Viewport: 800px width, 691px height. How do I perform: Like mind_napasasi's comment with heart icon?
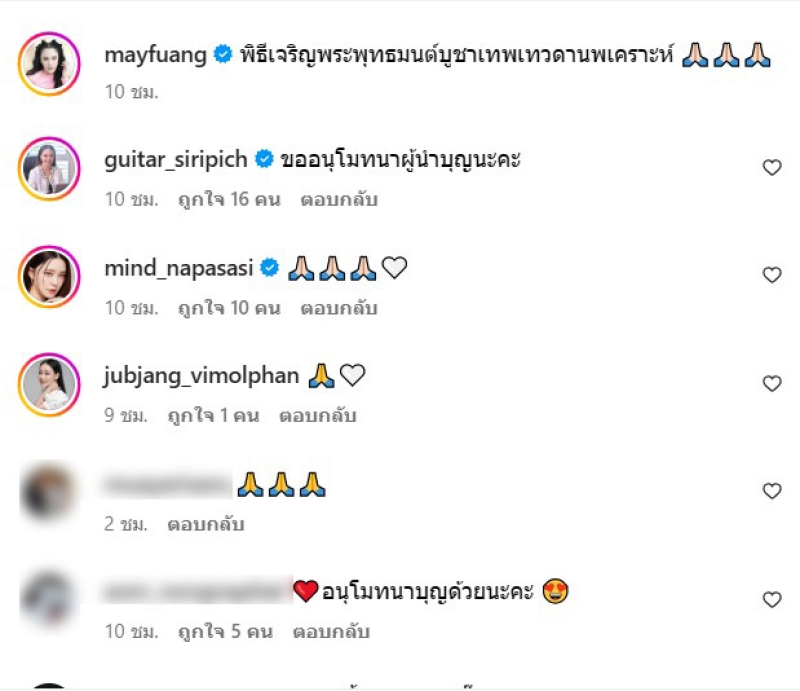tap(771, 275)
